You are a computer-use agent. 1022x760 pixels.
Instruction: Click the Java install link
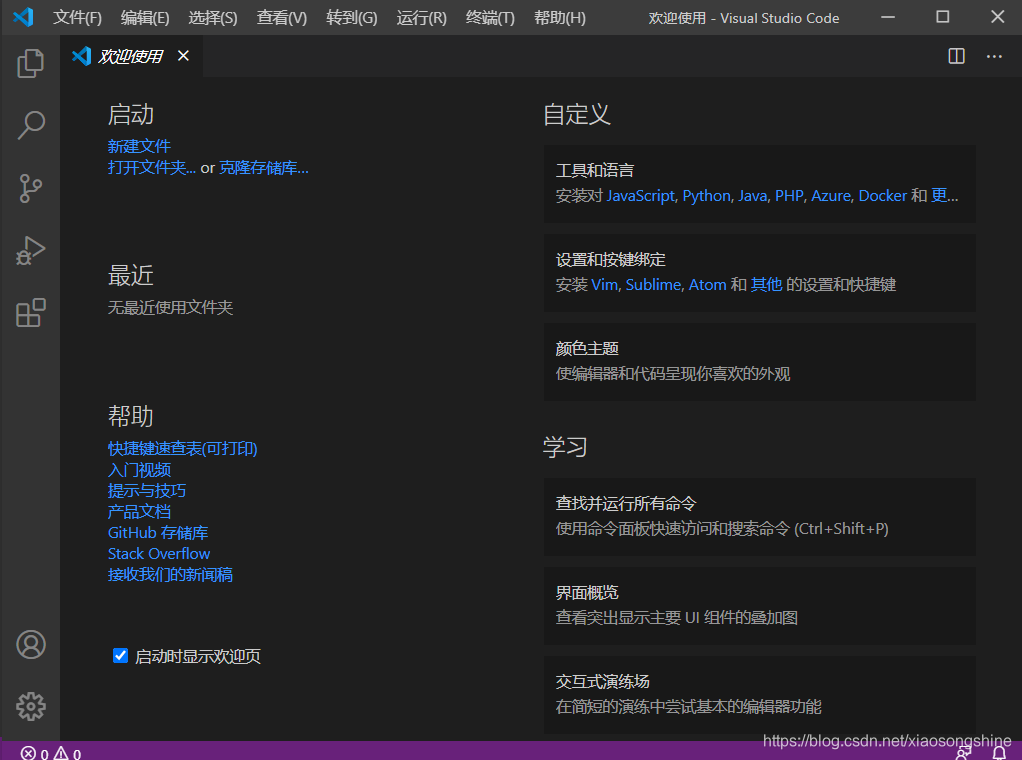point(752,196)
